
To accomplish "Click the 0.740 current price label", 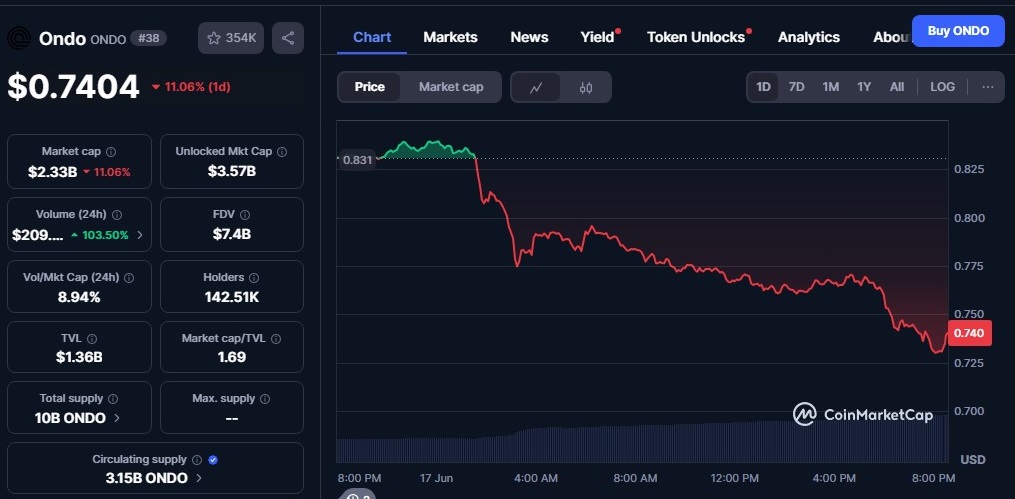I will tap(969, 333).
